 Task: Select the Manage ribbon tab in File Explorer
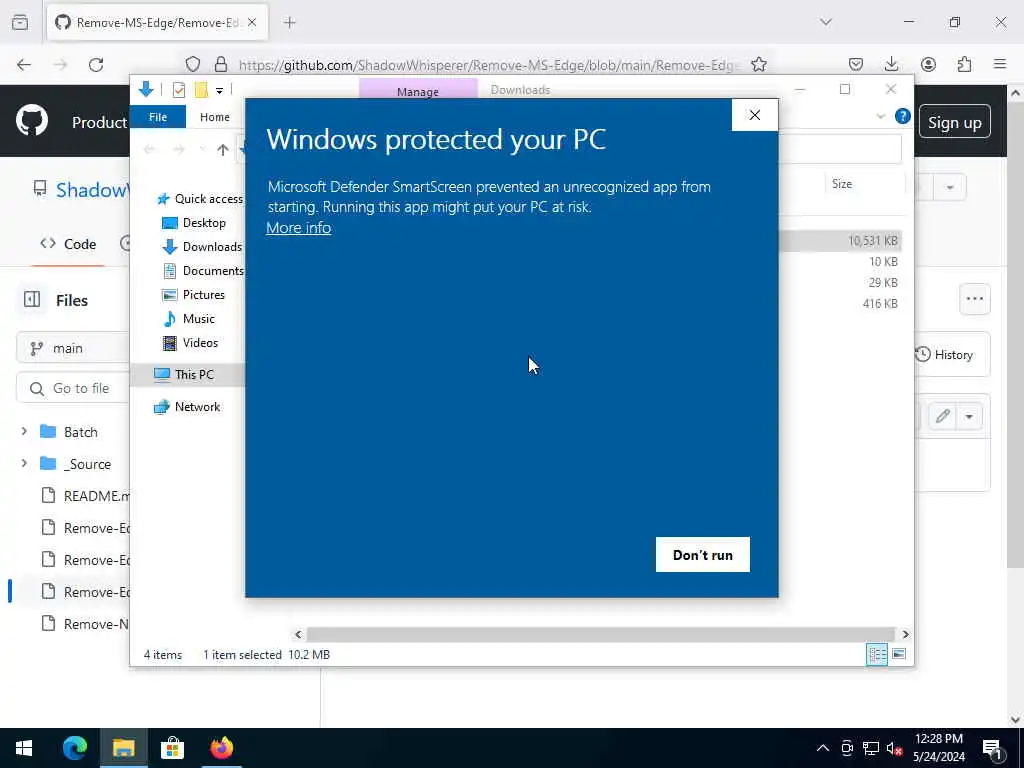click(418, 91)
